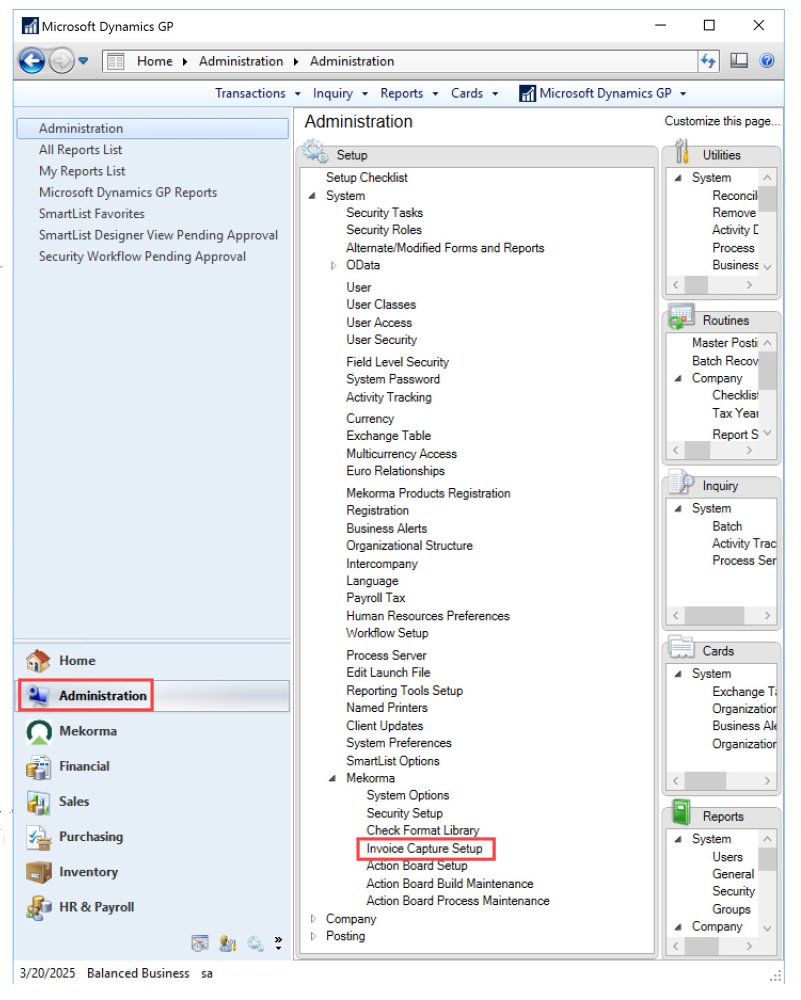Click horizontal scrollbar thumb in Utilities panel
The width and height of the screenshot is (801, 1000).
pyautogui.click(x=696, y=284)
